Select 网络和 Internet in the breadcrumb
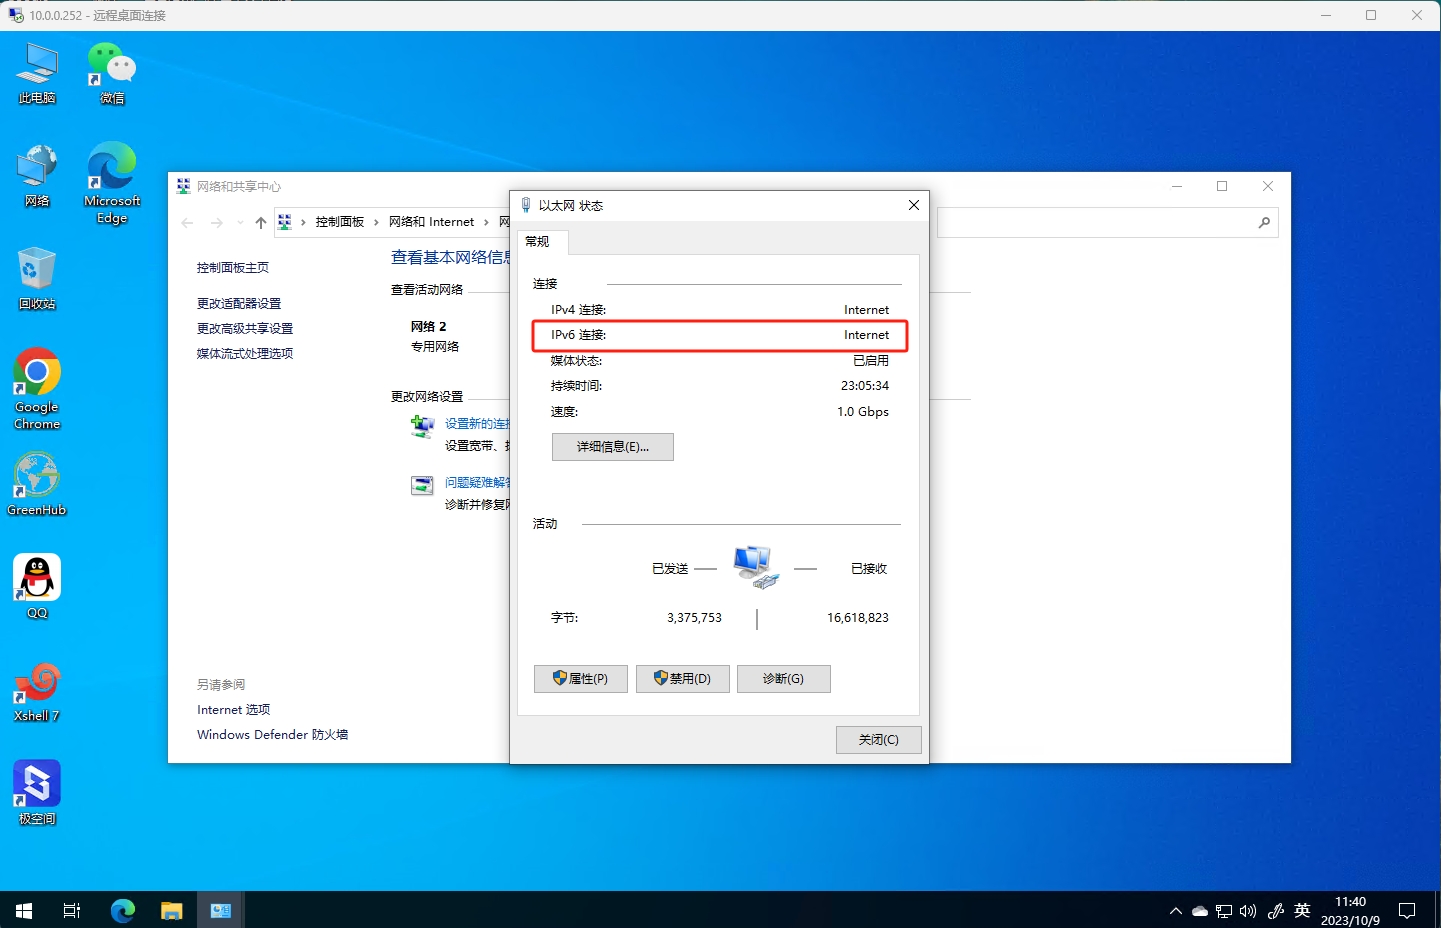 (x=430, y=221)
